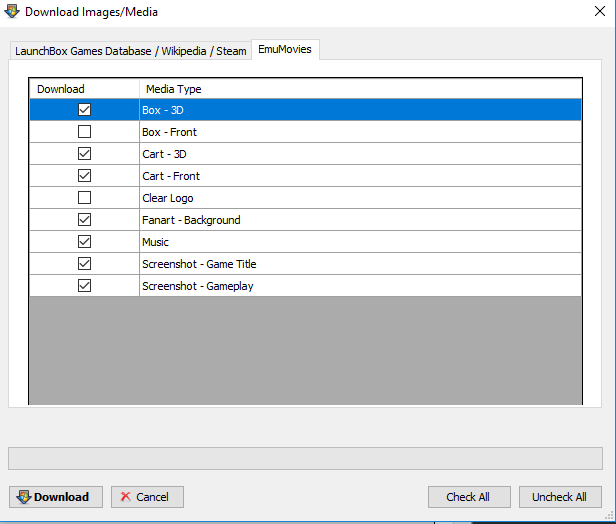Click Check All button
This screenshot has height=524, width=616.
[469, 497]
